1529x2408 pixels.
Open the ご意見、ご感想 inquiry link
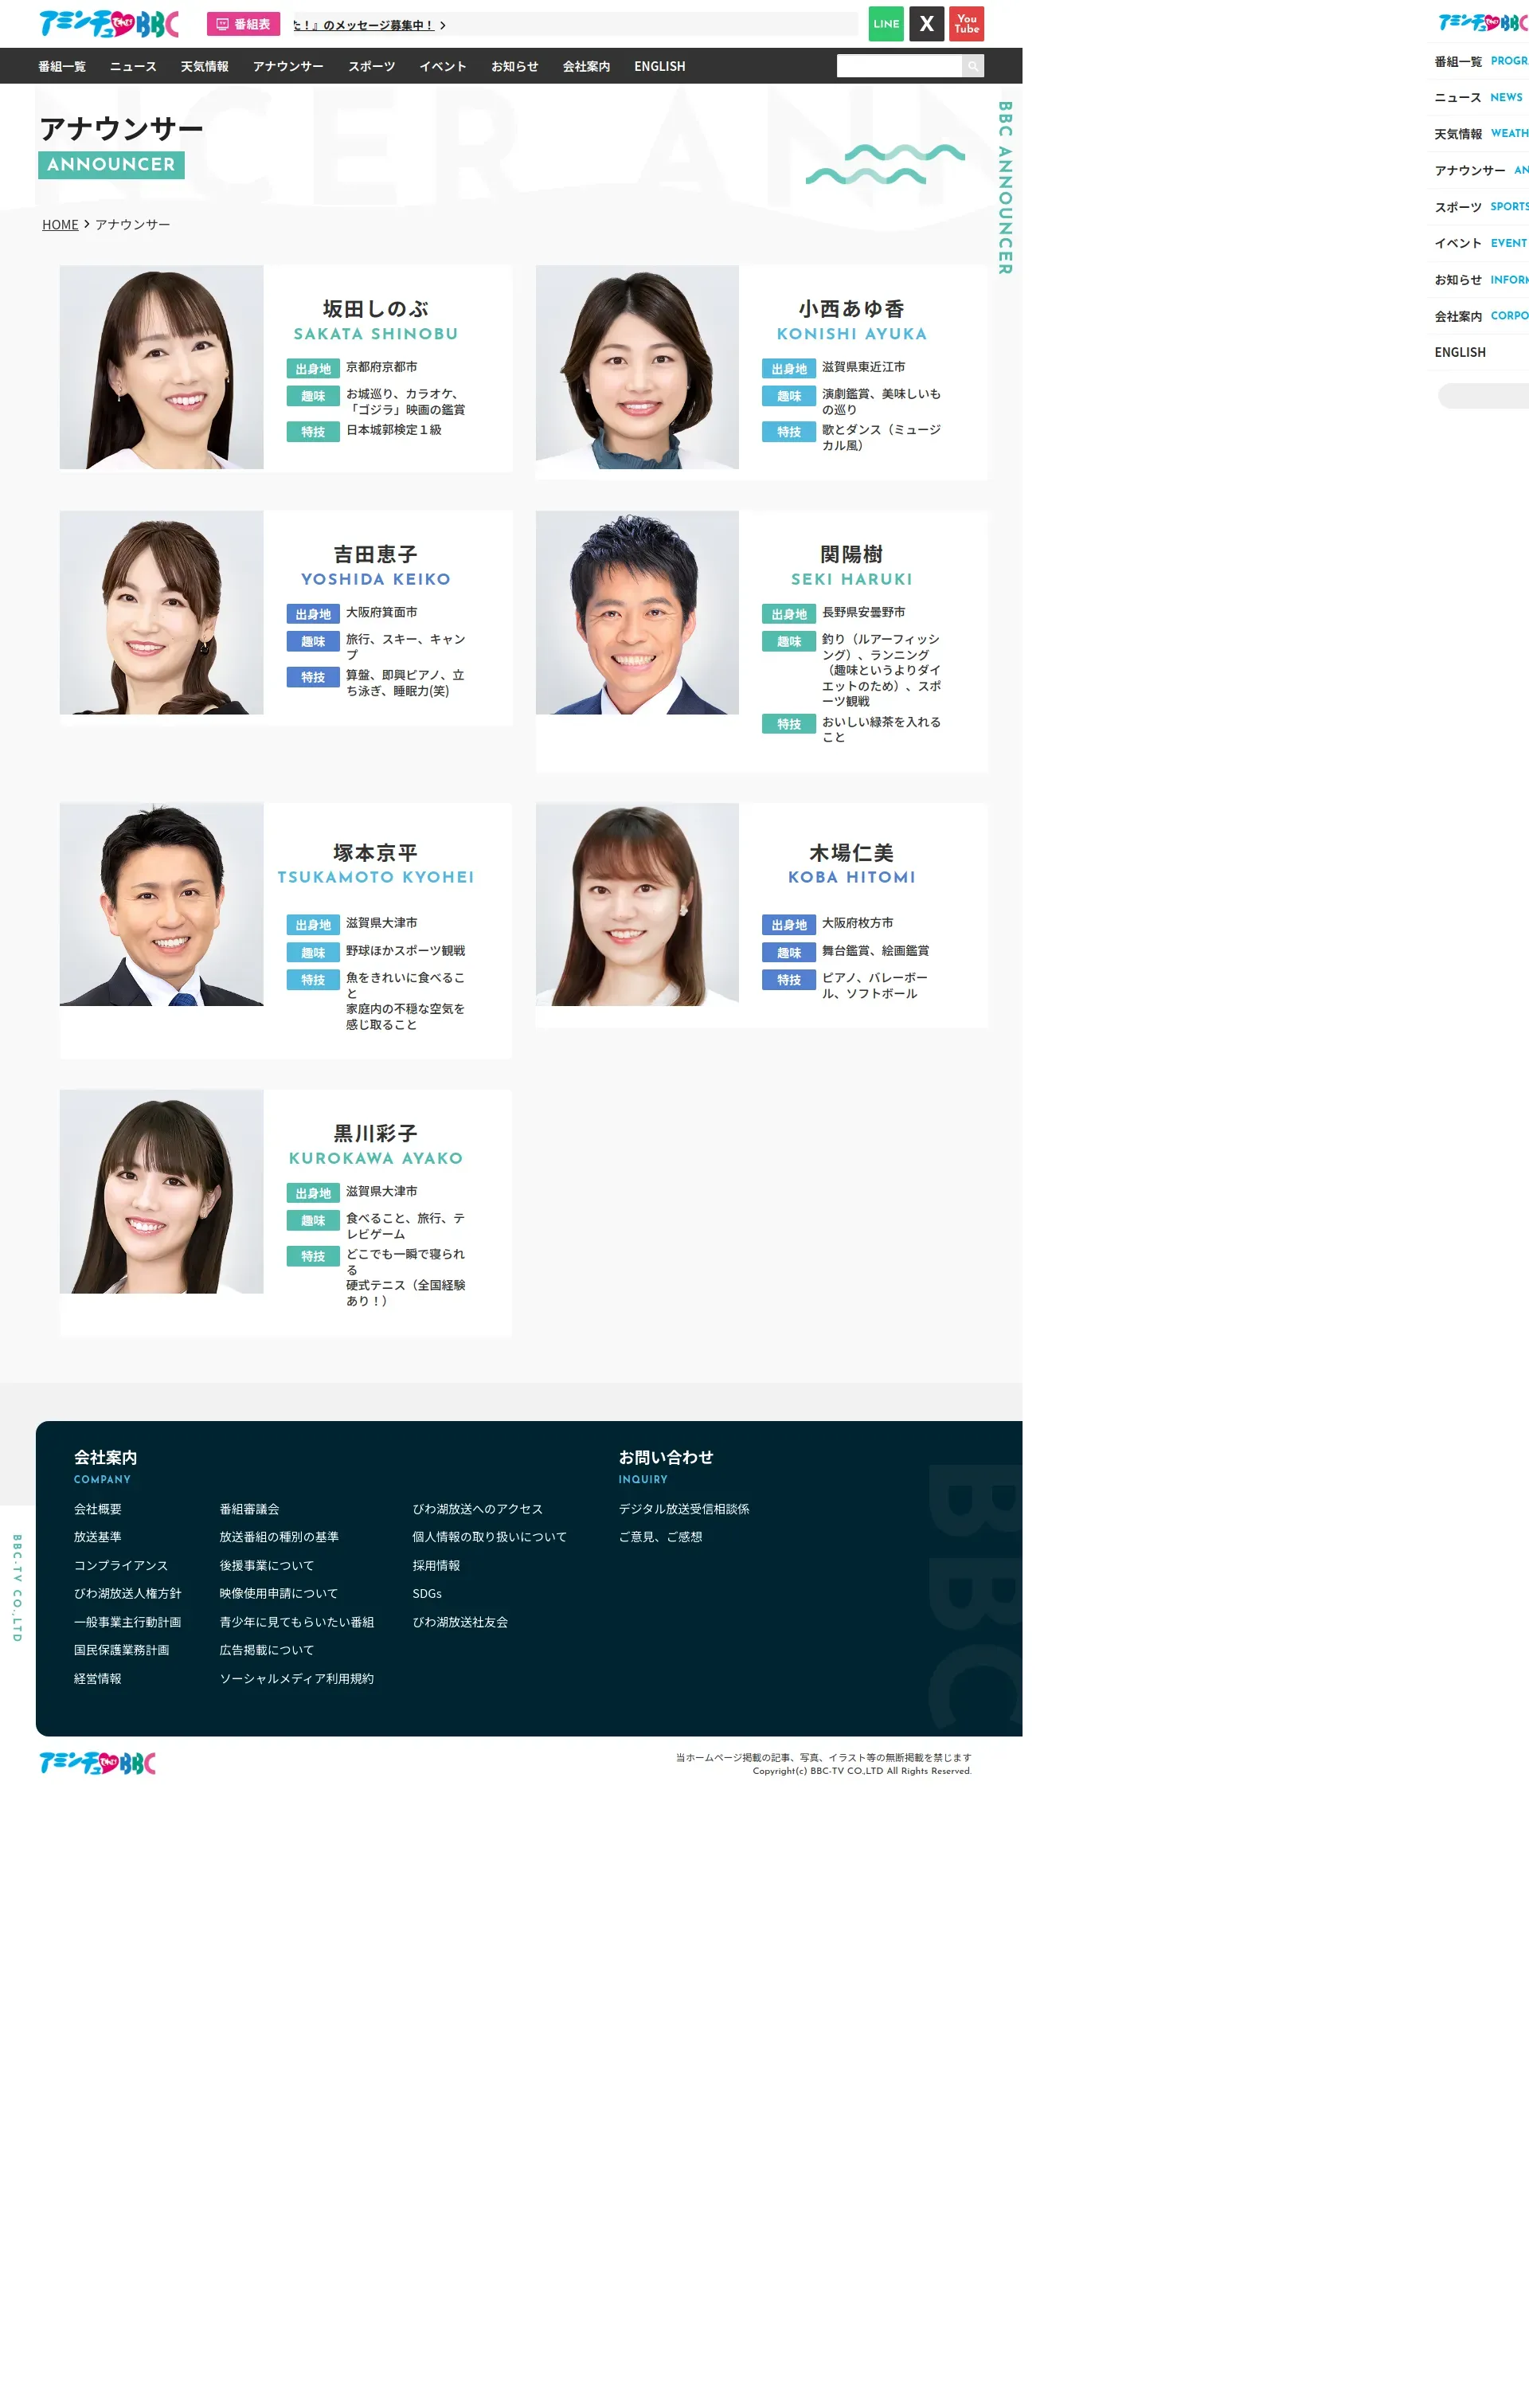(660, 1537)
